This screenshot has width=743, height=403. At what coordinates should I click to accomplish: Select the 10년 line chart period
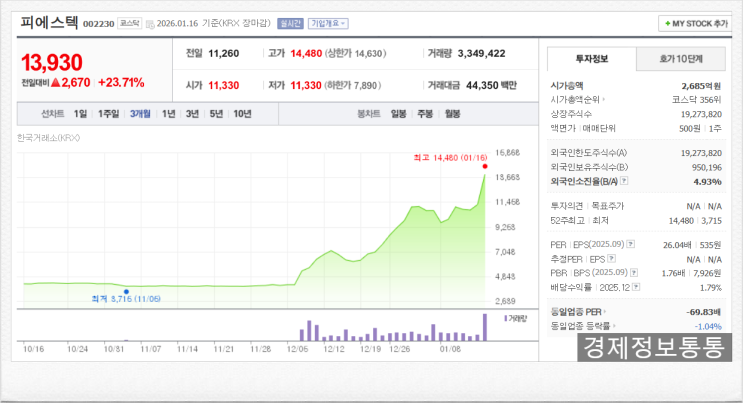click(x=242, y=114)
